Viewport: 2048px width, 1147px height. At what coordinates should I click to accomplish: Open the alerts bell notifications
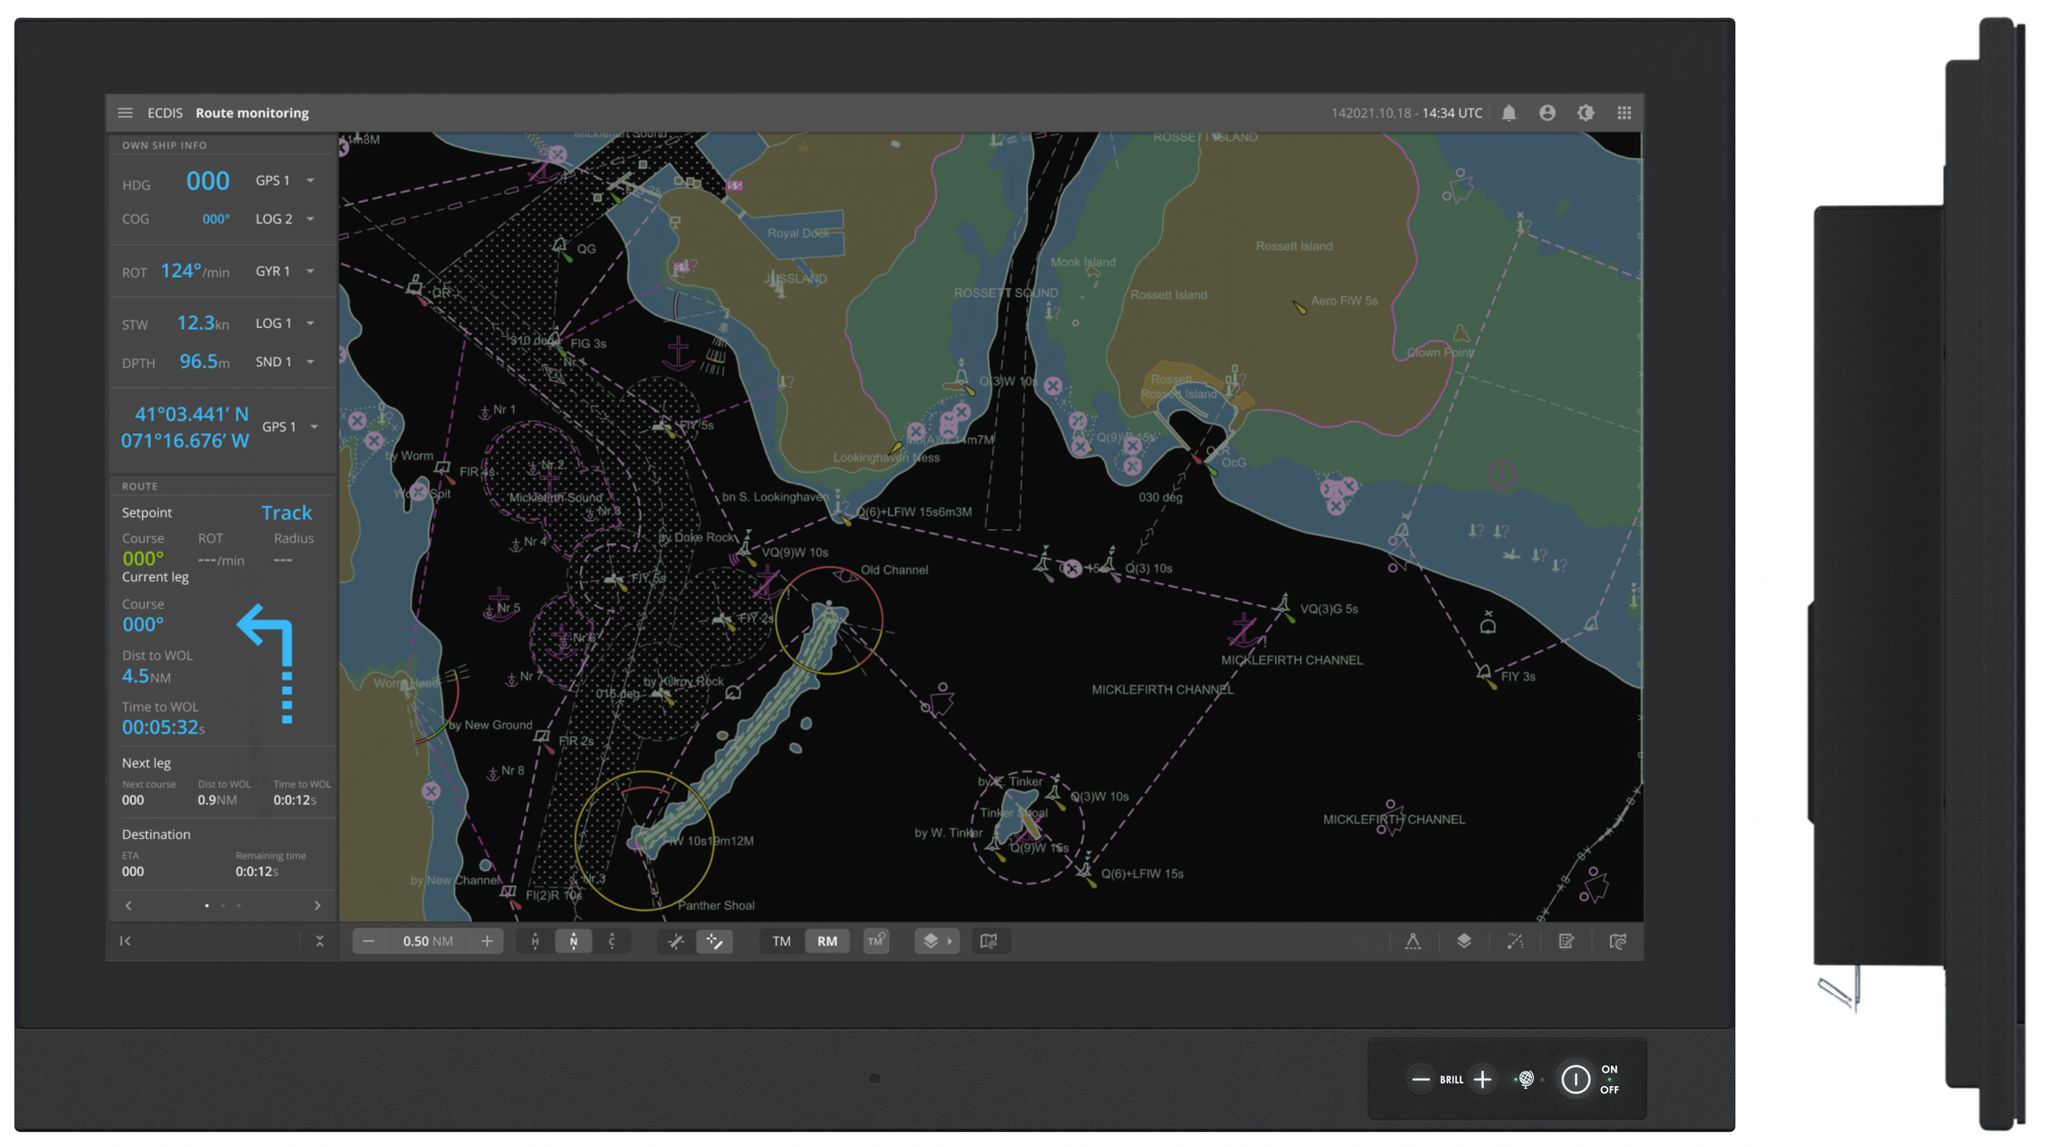point(1509,113)
